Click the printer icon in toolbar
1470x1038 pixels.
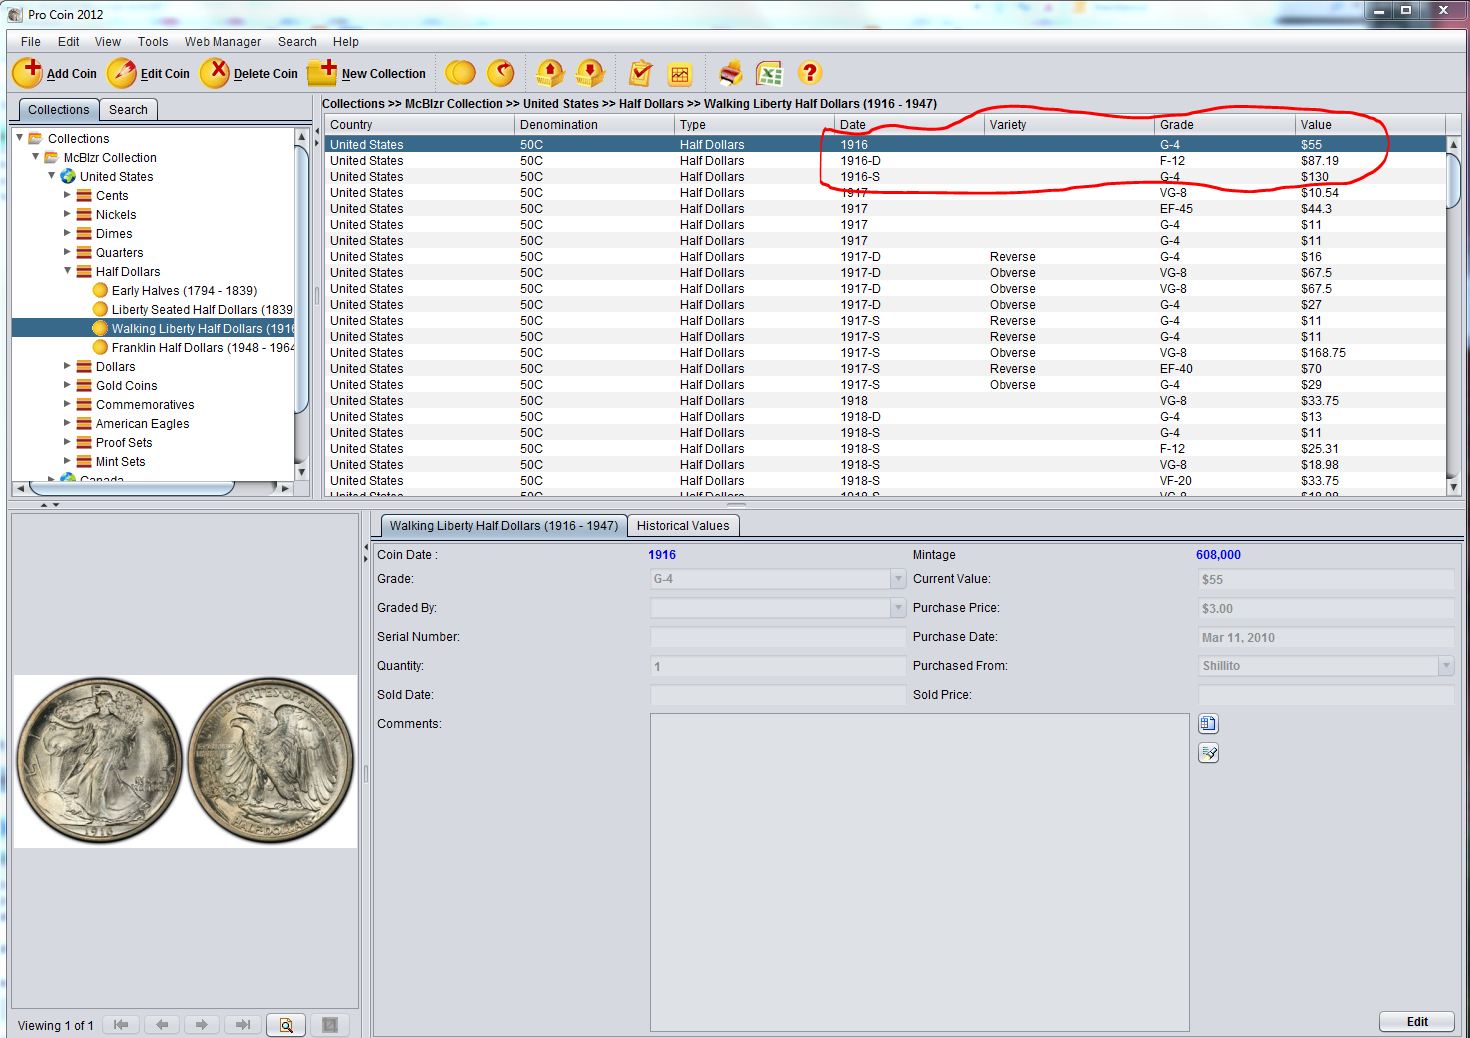[x=731, y=73]
